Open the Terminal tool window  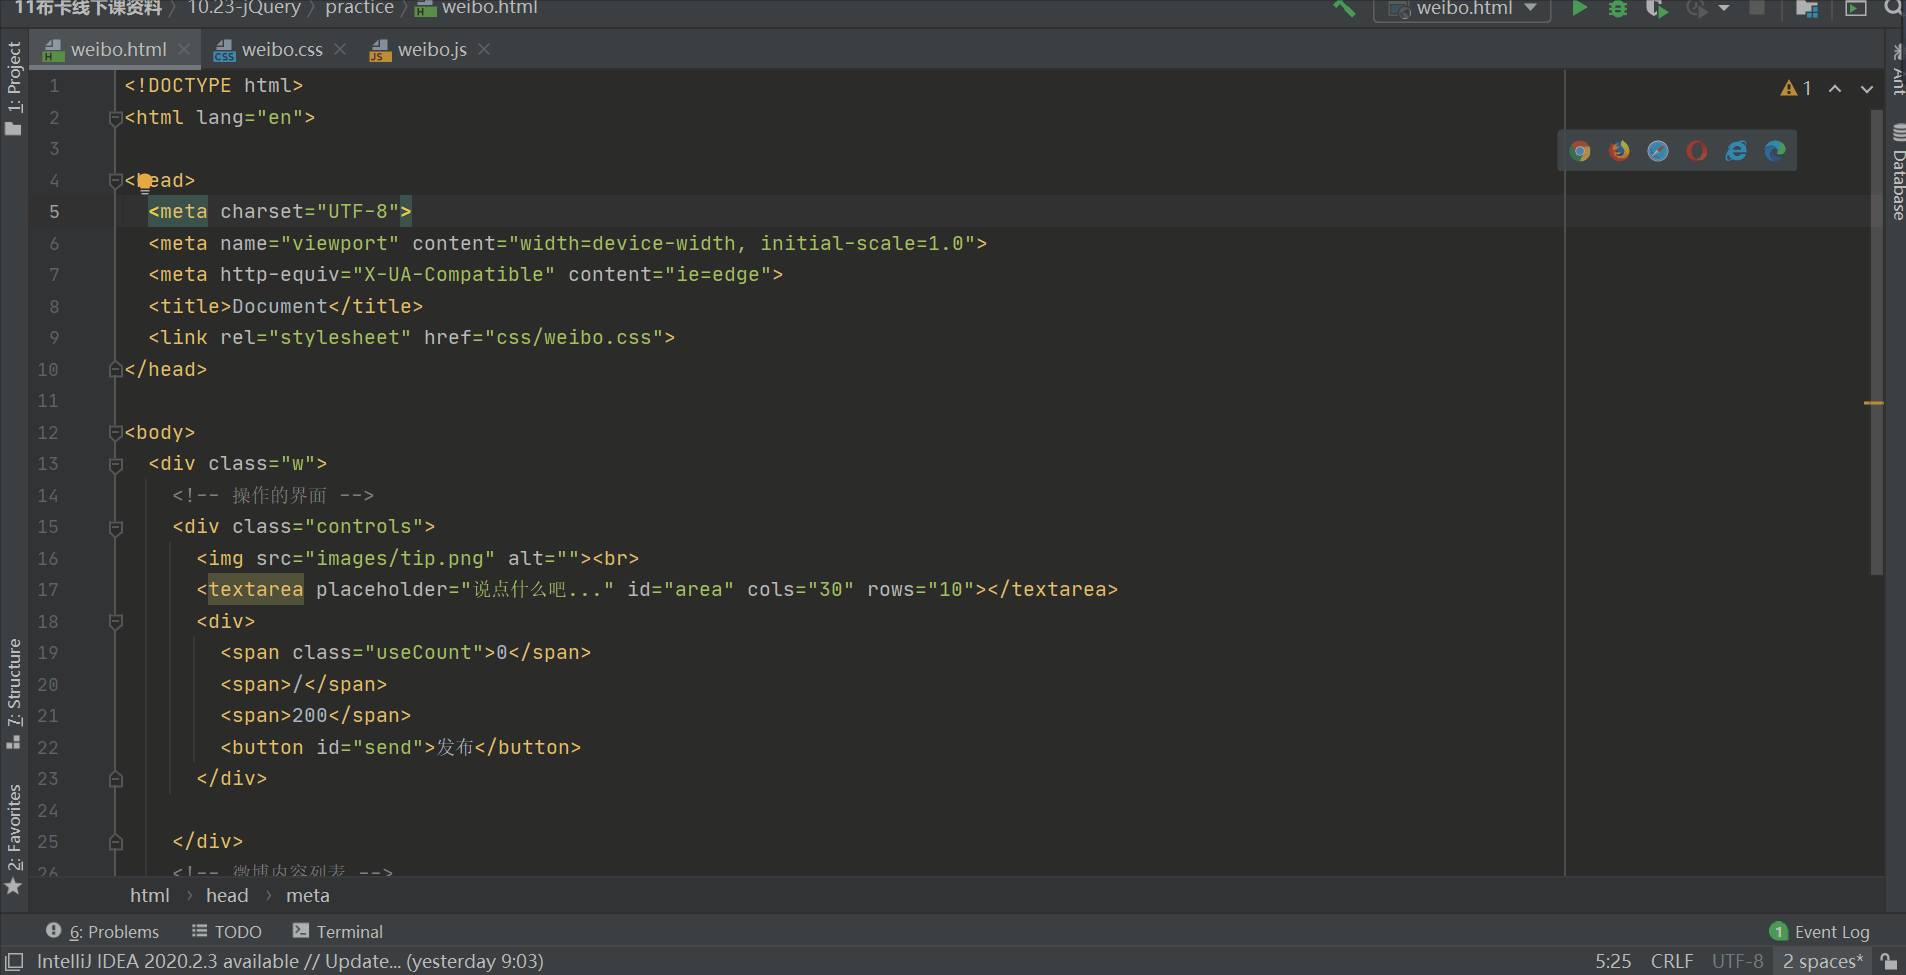[338, 931]
